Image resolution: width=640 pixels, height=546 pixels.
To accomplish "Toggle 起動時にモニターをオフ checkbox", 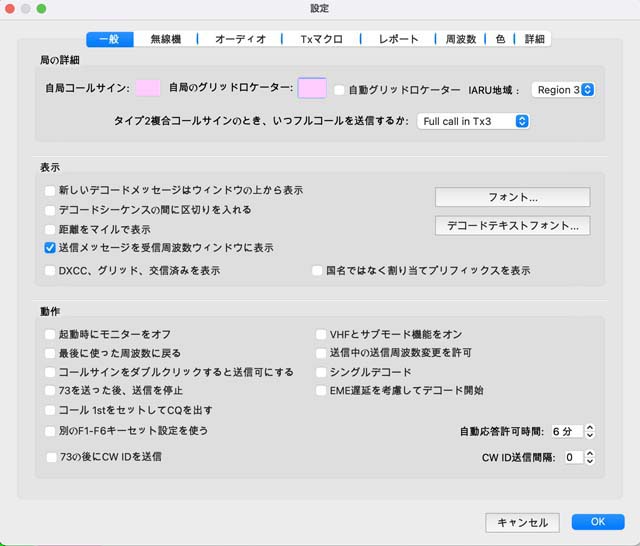I will click(x=51, y=334).
